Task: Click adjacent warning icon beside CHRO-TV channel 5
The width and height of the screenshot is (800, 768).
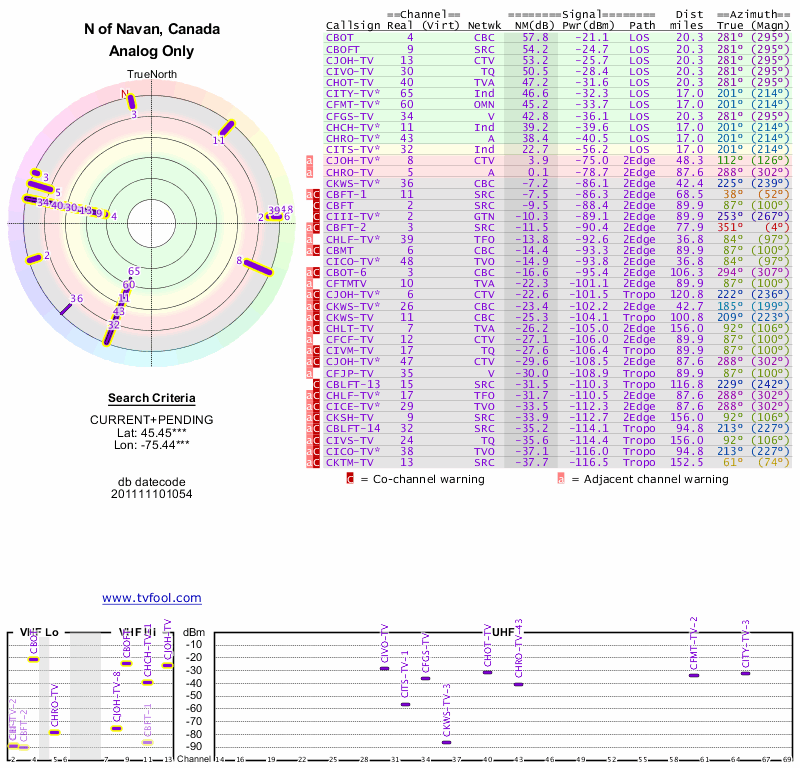Action: [310, 172]
